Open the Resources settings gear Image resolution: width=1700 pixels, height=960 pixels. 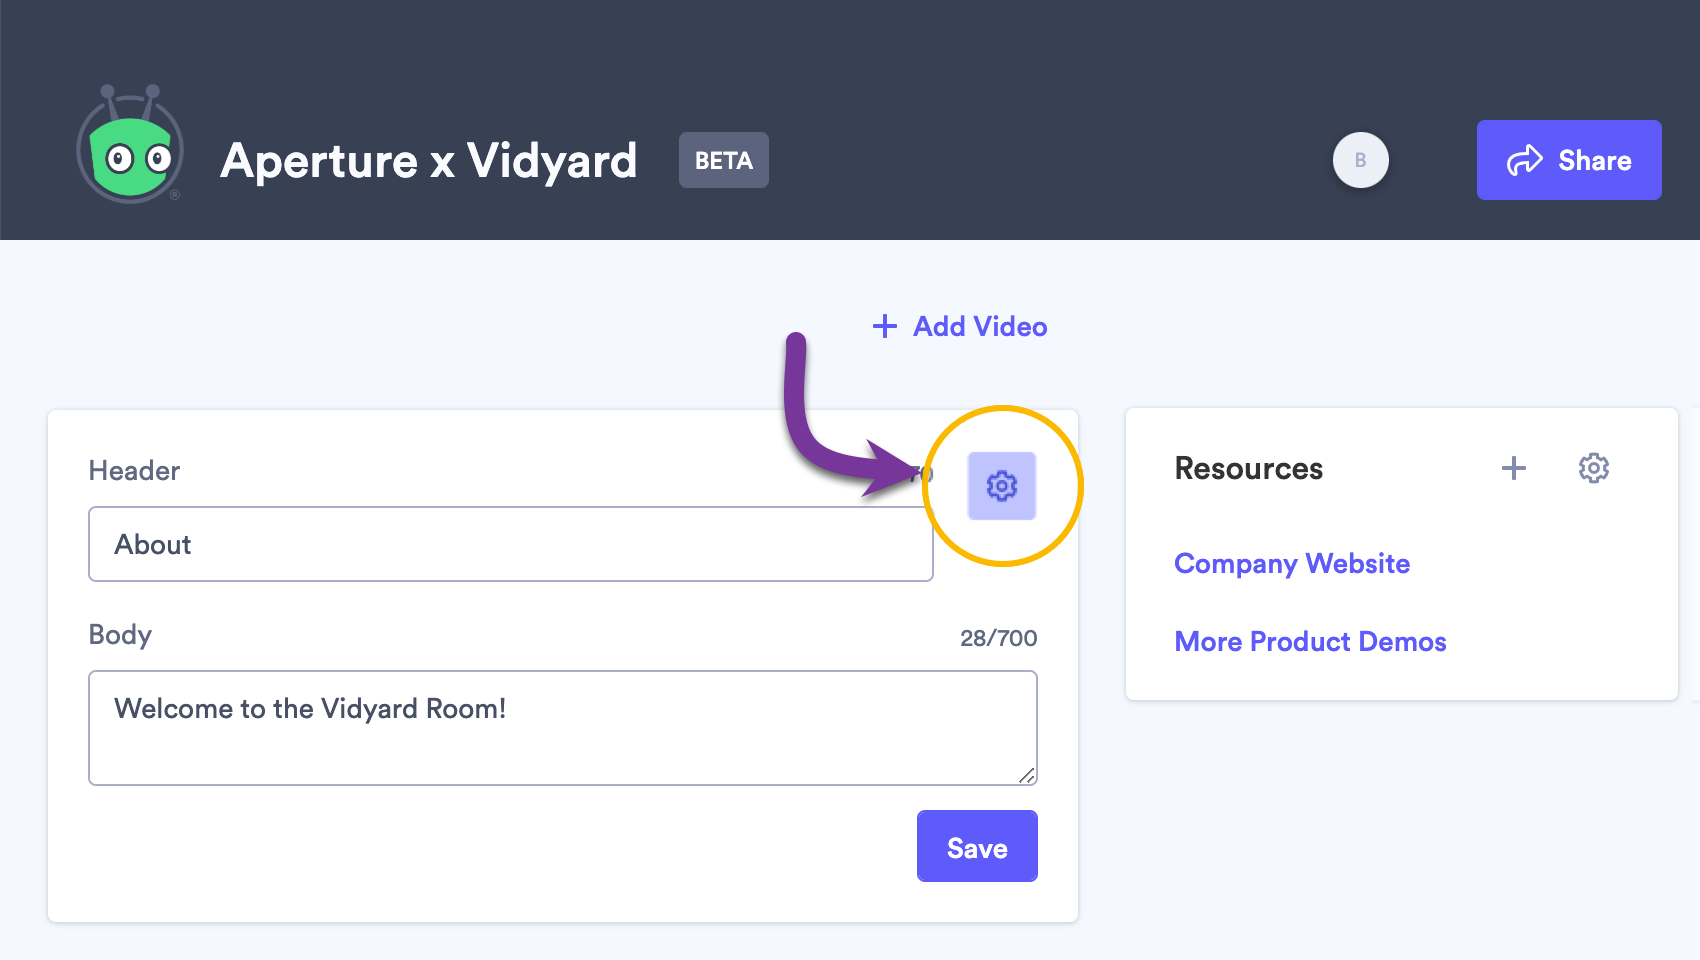(x=1593, y=468)
